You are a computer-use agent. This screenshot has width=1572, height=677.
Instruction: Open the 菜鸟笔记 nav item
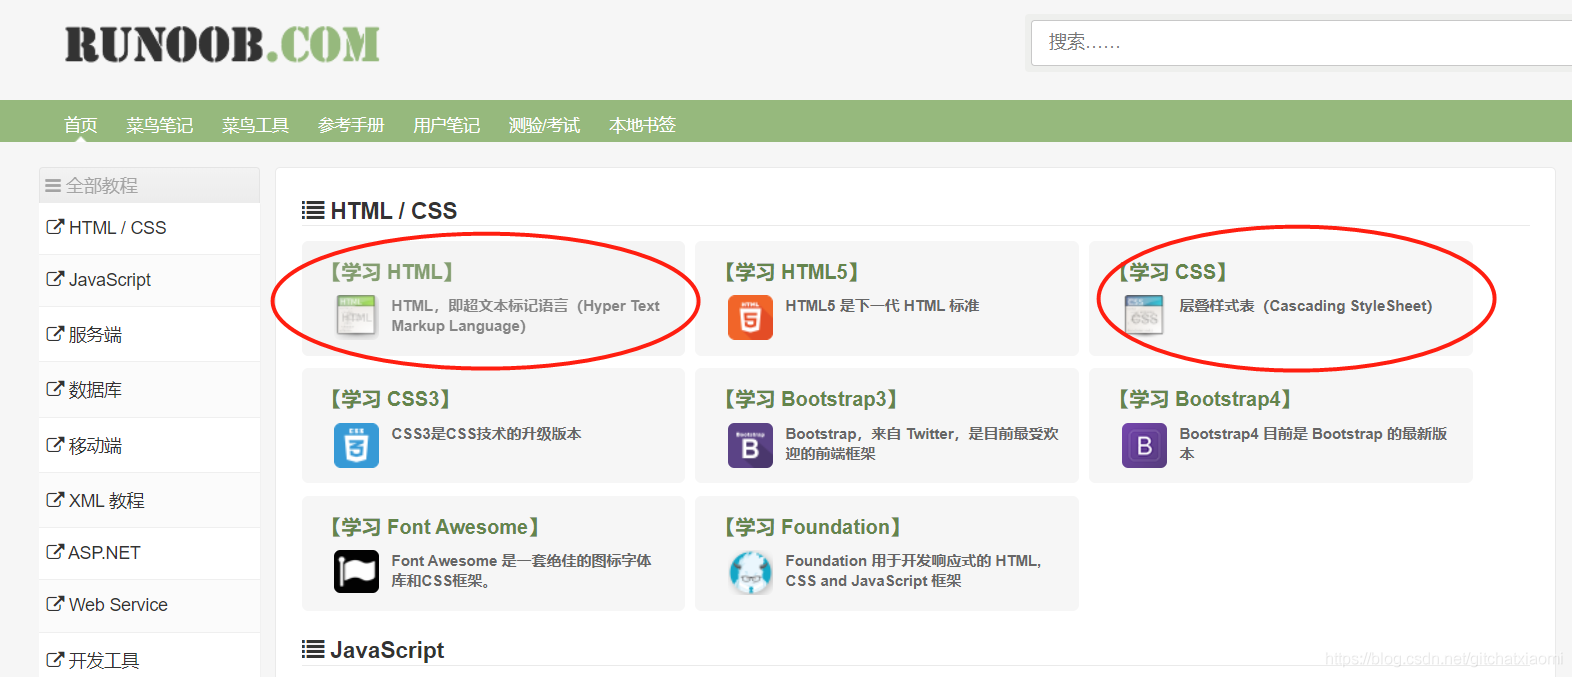160,125
